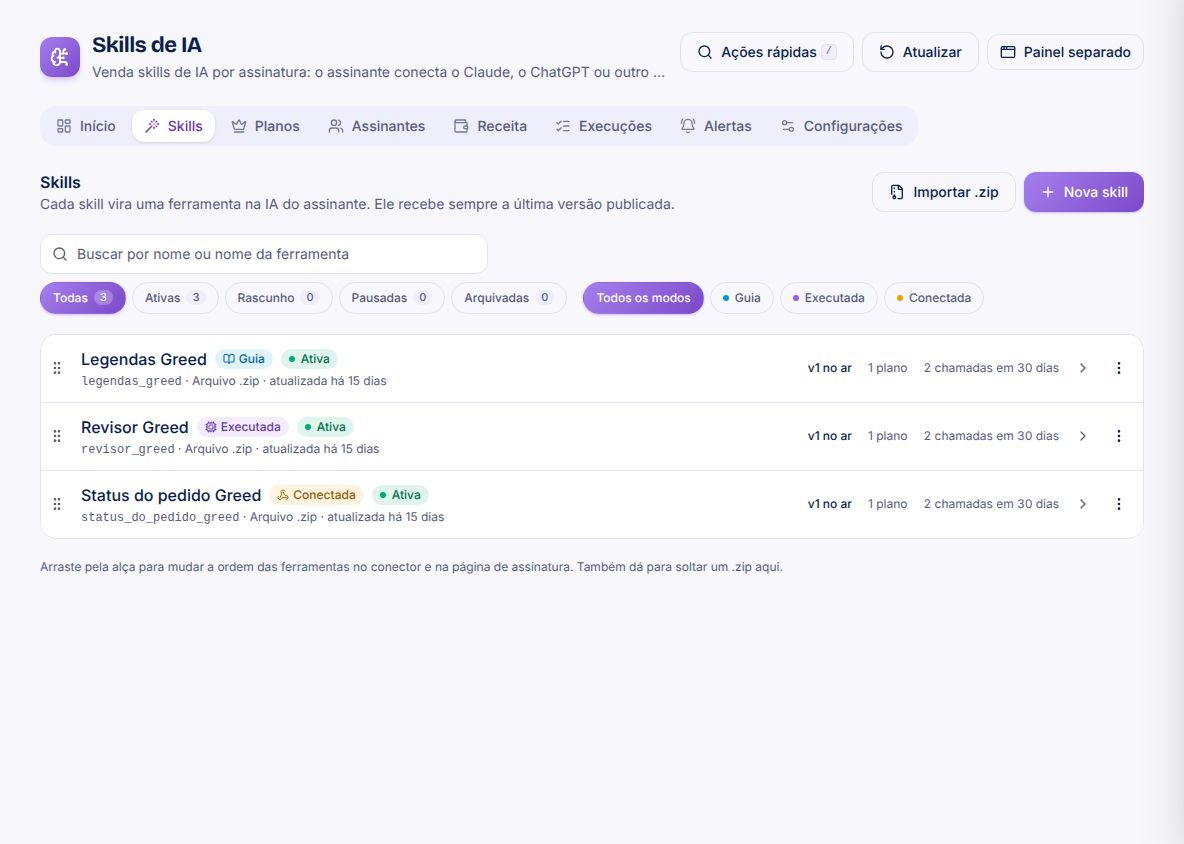Open the three-dot menu for Status do pedido Greed

[x=1118, y=504]
